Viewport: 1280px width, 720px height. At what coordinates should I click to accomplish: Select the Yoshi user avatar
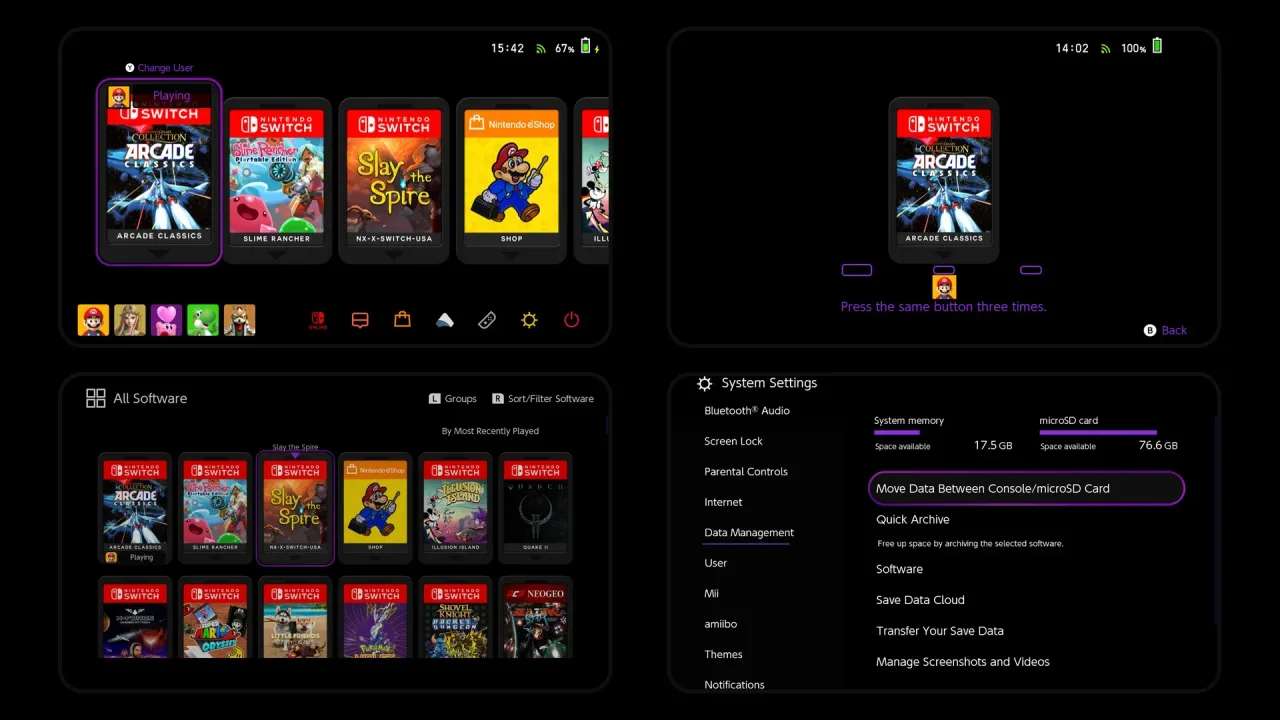coord(203,320)
